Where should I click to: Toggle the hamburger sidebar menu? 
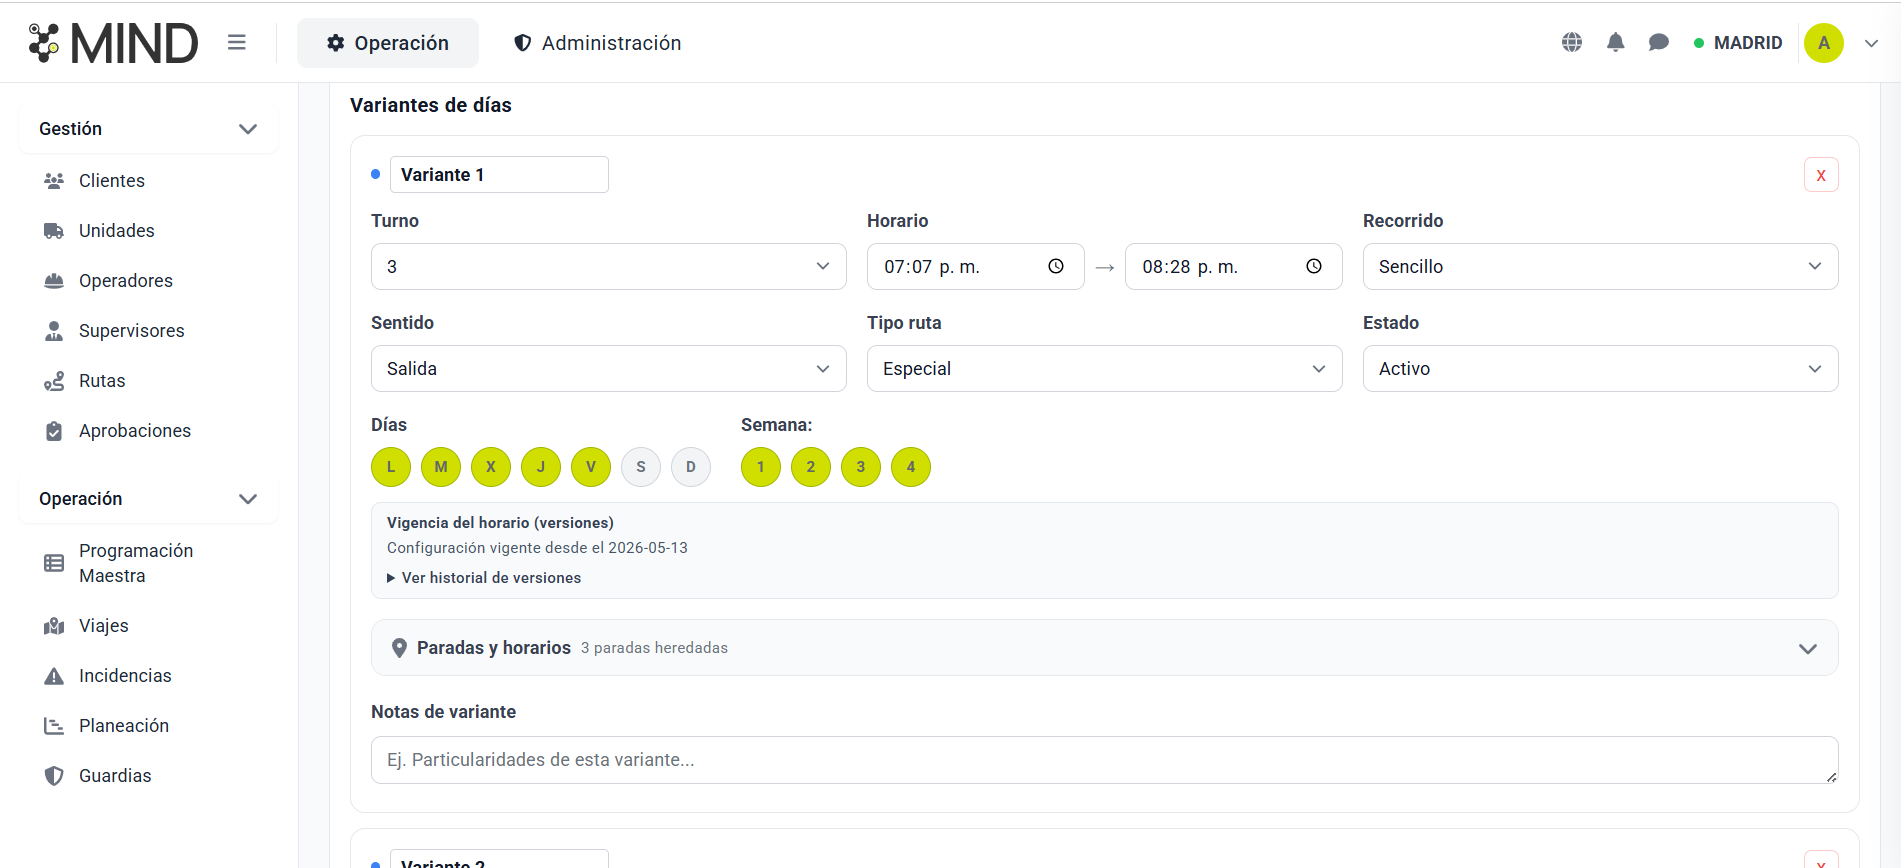click(x=237, y=42)
